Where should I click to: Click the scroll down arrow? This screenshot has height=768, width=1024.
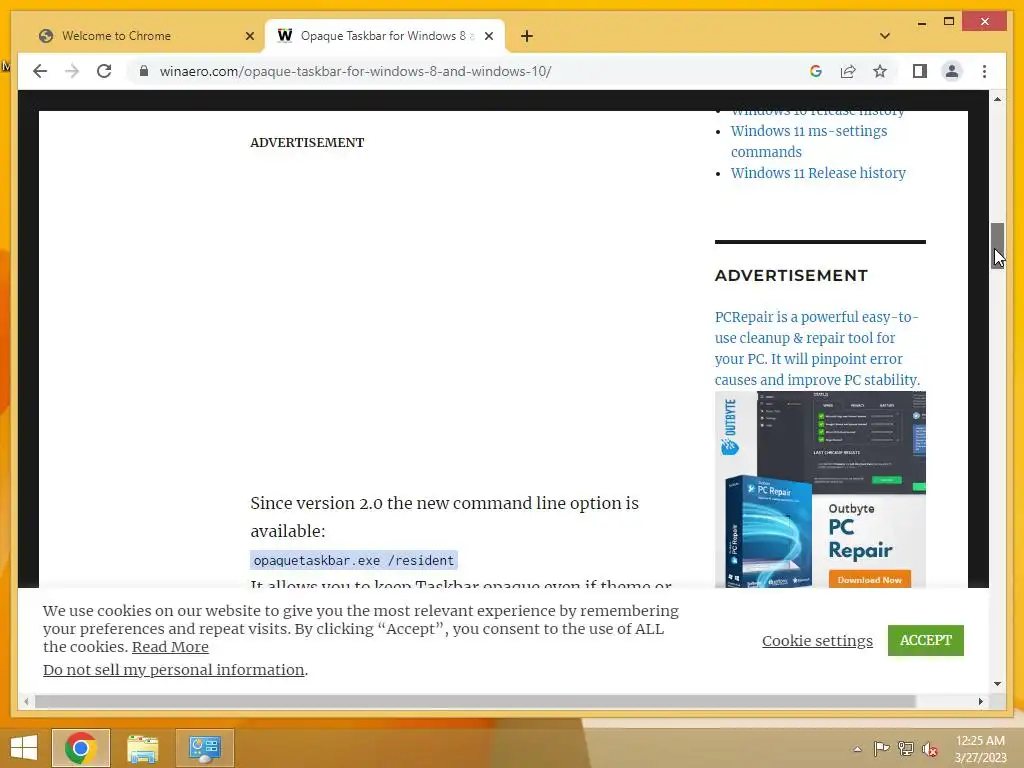tap(997, 684)
